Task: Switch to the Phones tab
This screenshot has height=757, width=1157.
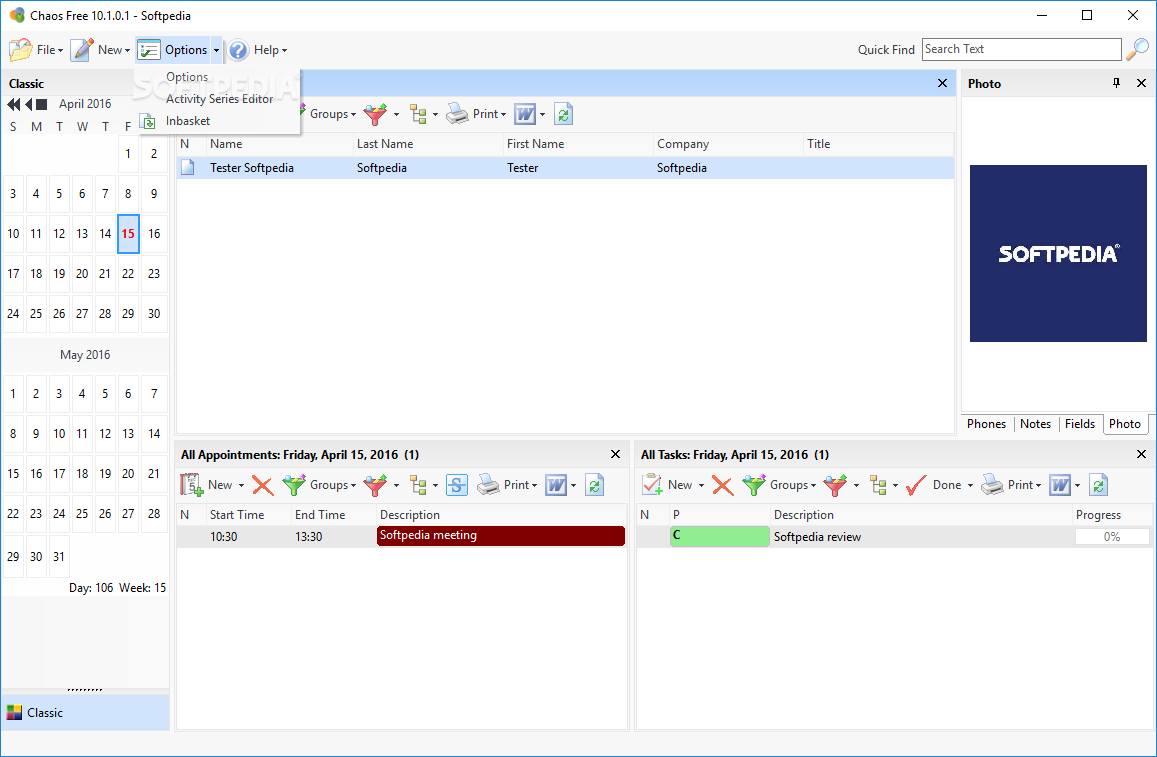Action: point(987,424)
